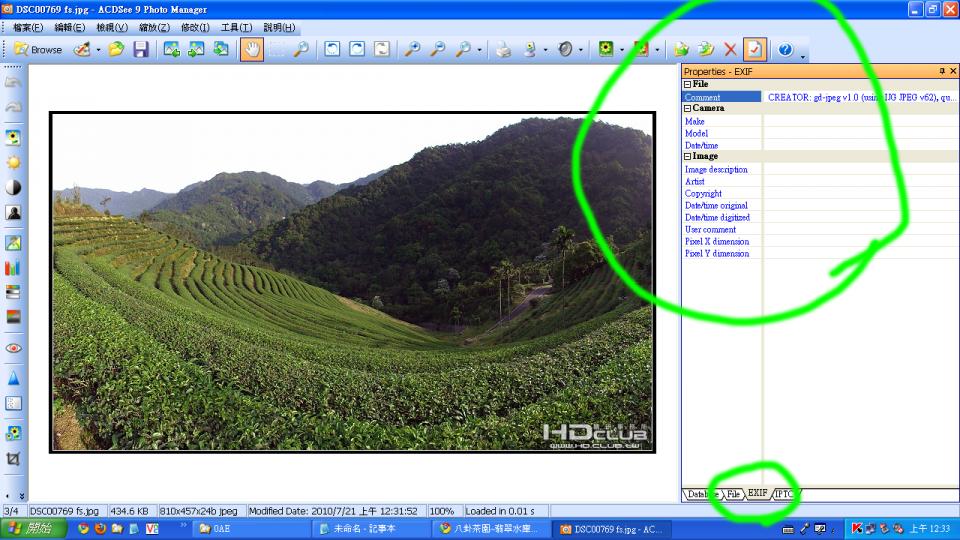The height and width of the screenshot is (540, 960).
Task: Click the blue Help question mark icon
Action: [785, 49]
